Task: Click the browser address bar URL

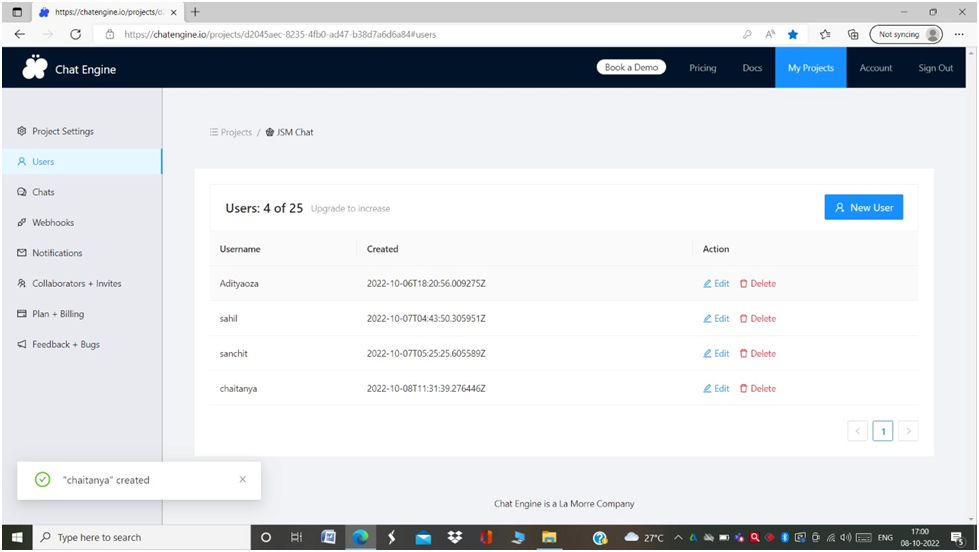Action: click(x=280, y=34)
